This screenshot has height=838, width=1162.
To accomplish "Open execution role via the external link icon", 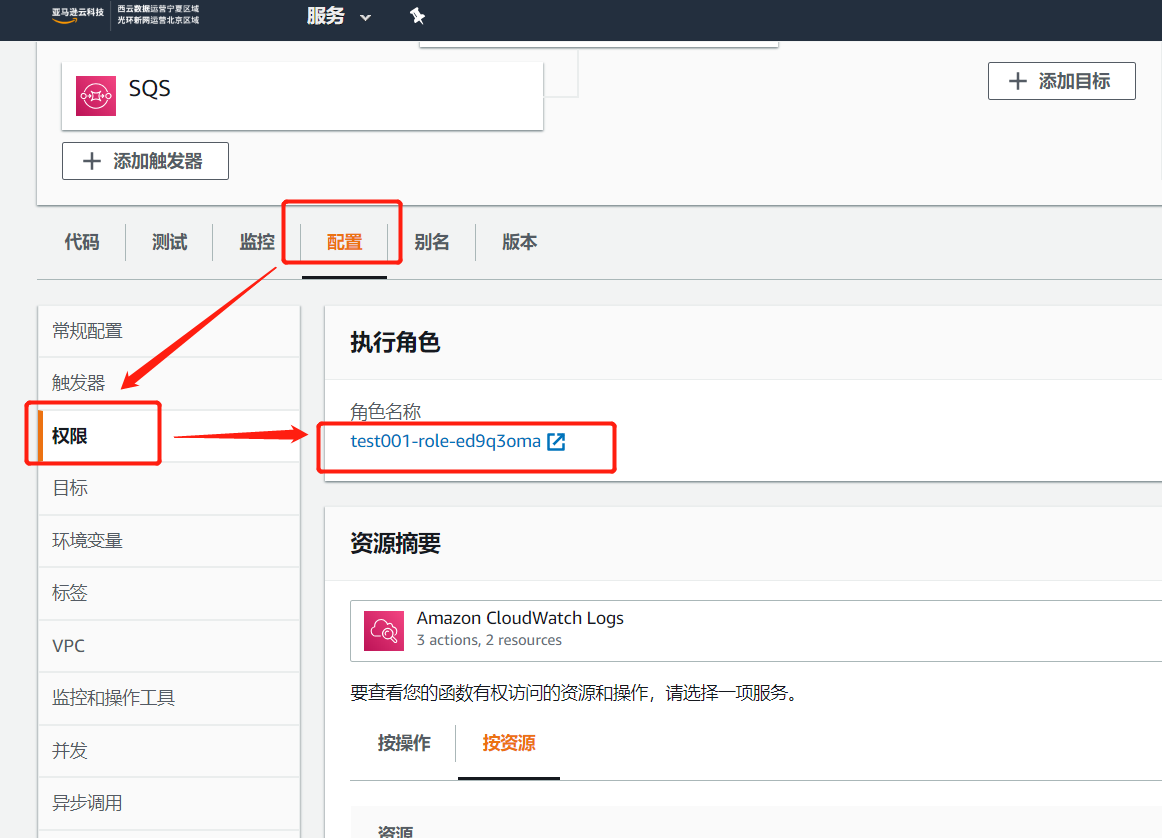I will 556,441.
